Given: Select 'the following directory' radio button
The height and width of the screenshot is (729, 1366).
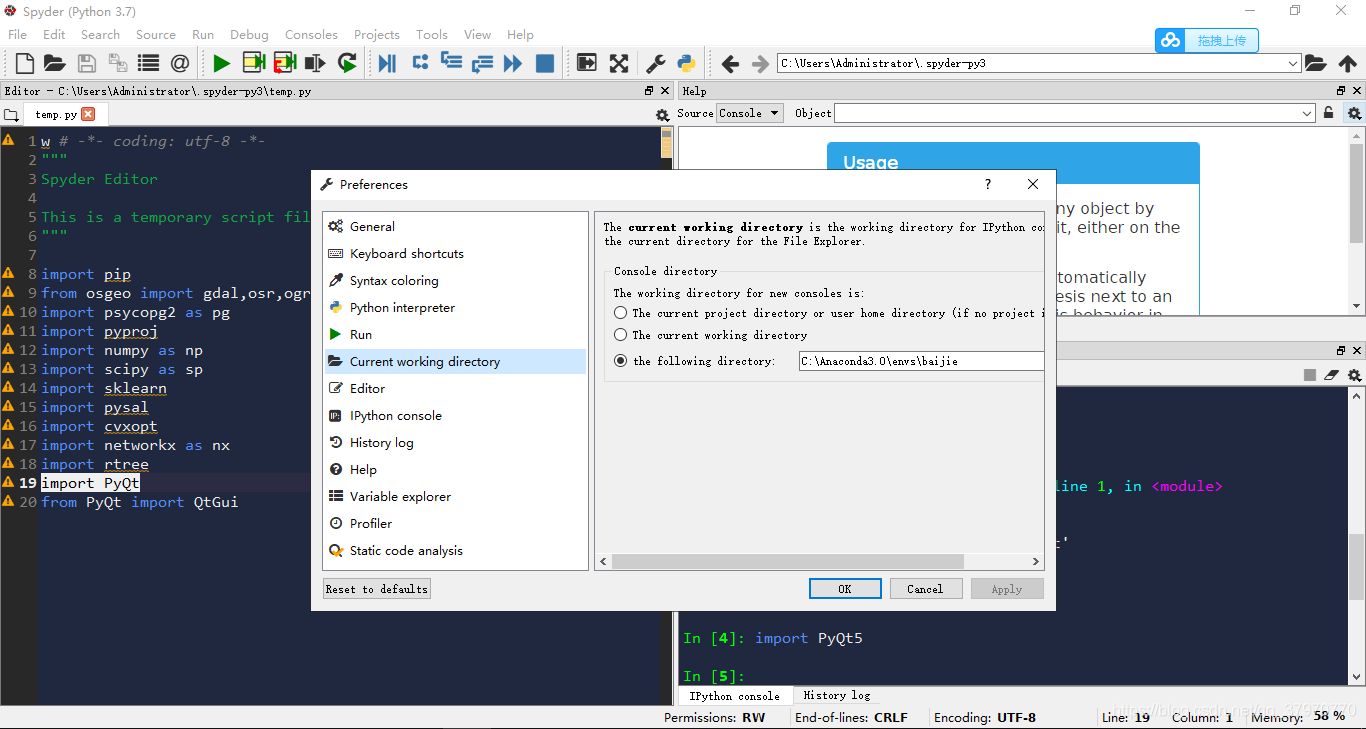Looking at the screenshot, I should coord(620,361).
